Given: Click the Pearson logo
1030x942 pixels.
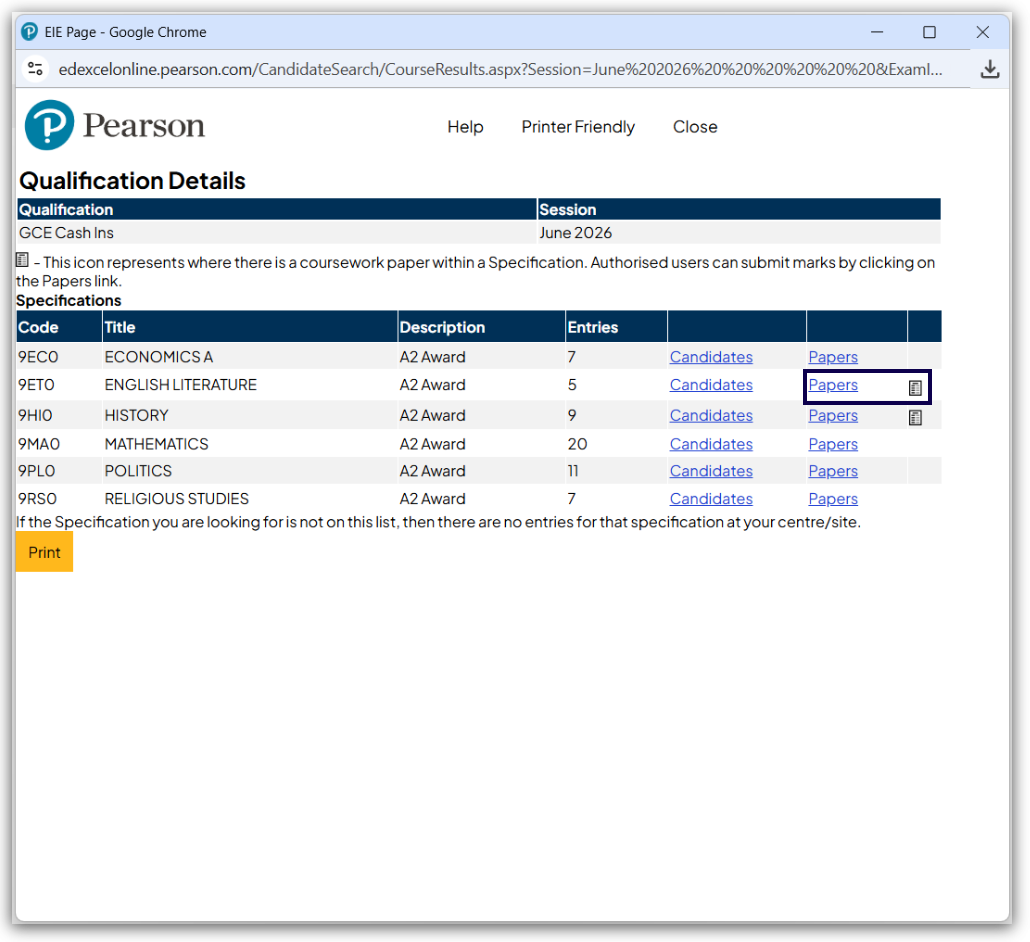Looking at the screenshot, I should pyautogui.click(x=114, y=126).
